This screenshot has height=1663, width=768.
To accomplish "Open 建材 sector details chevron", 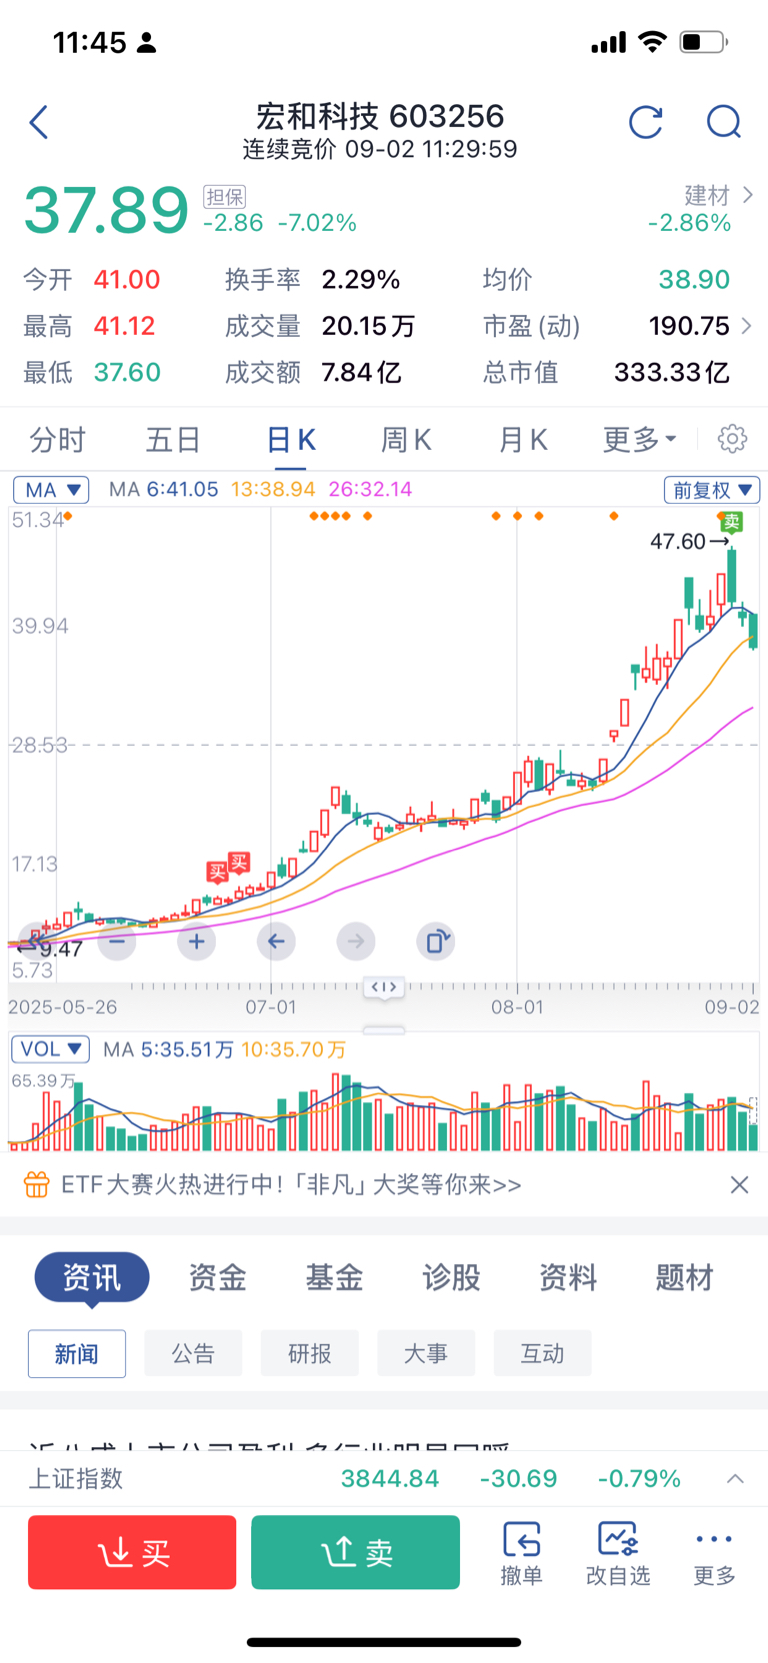I will 748,195.
